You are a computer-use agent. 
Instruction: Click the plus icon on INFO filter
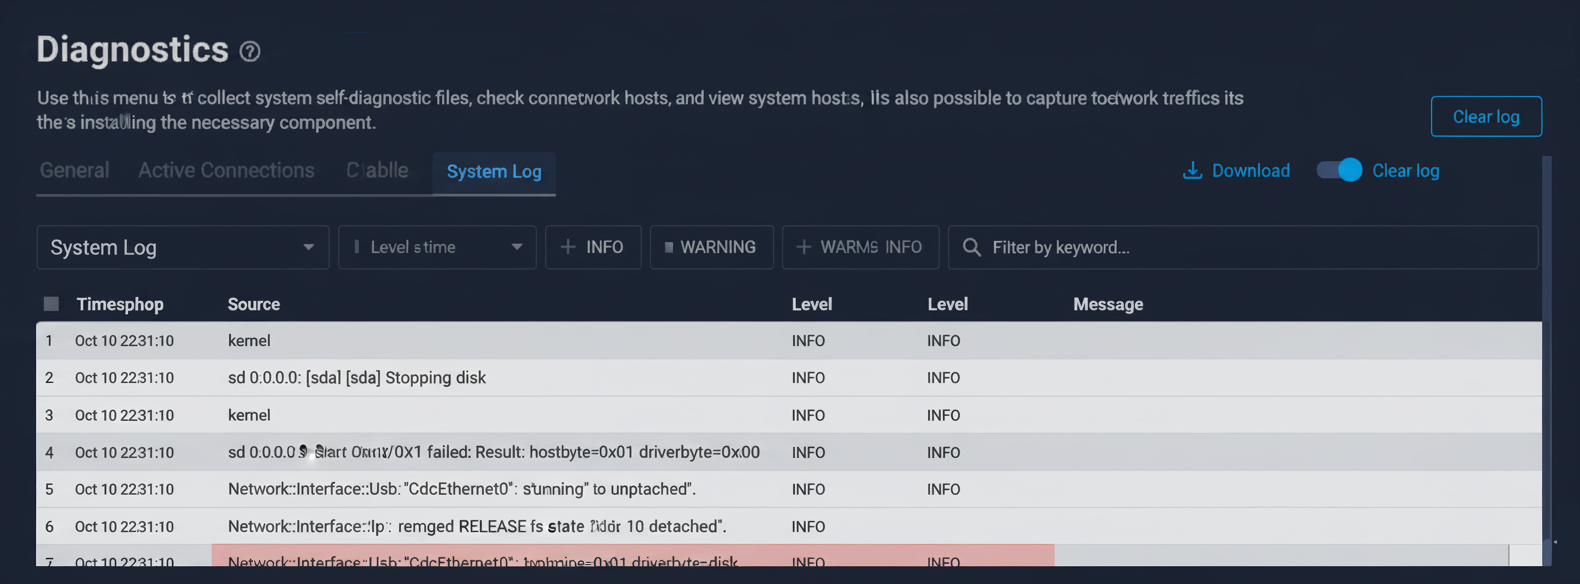pyautogui.click(x=568, y=247)
